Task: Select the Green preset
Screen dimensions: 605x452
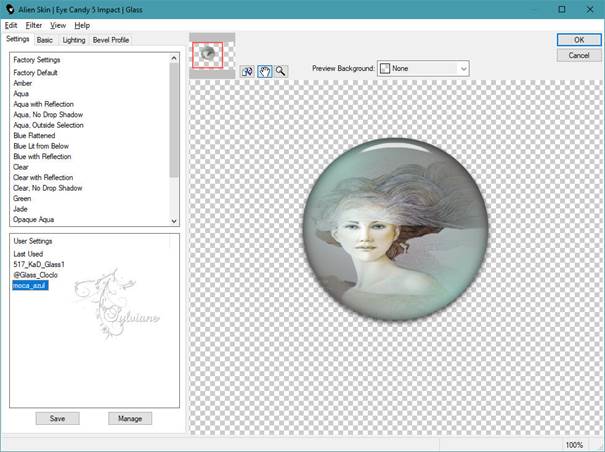Action: click(22, 198)
